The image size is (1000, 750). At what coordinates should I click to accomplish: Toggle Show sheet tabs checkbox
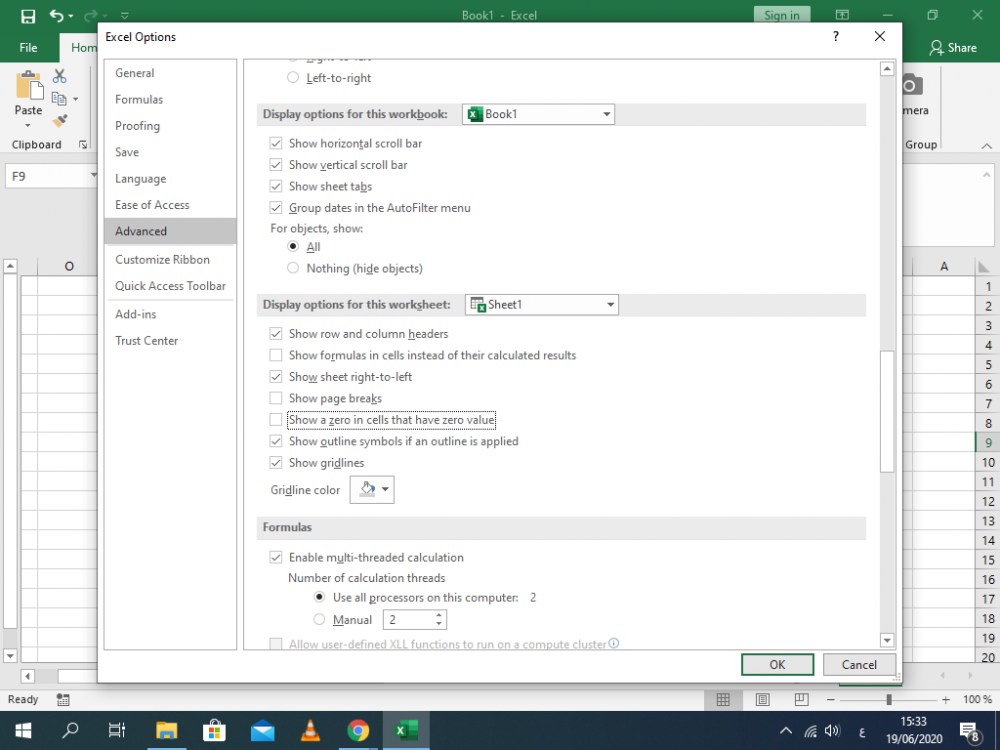click(276, 187)
